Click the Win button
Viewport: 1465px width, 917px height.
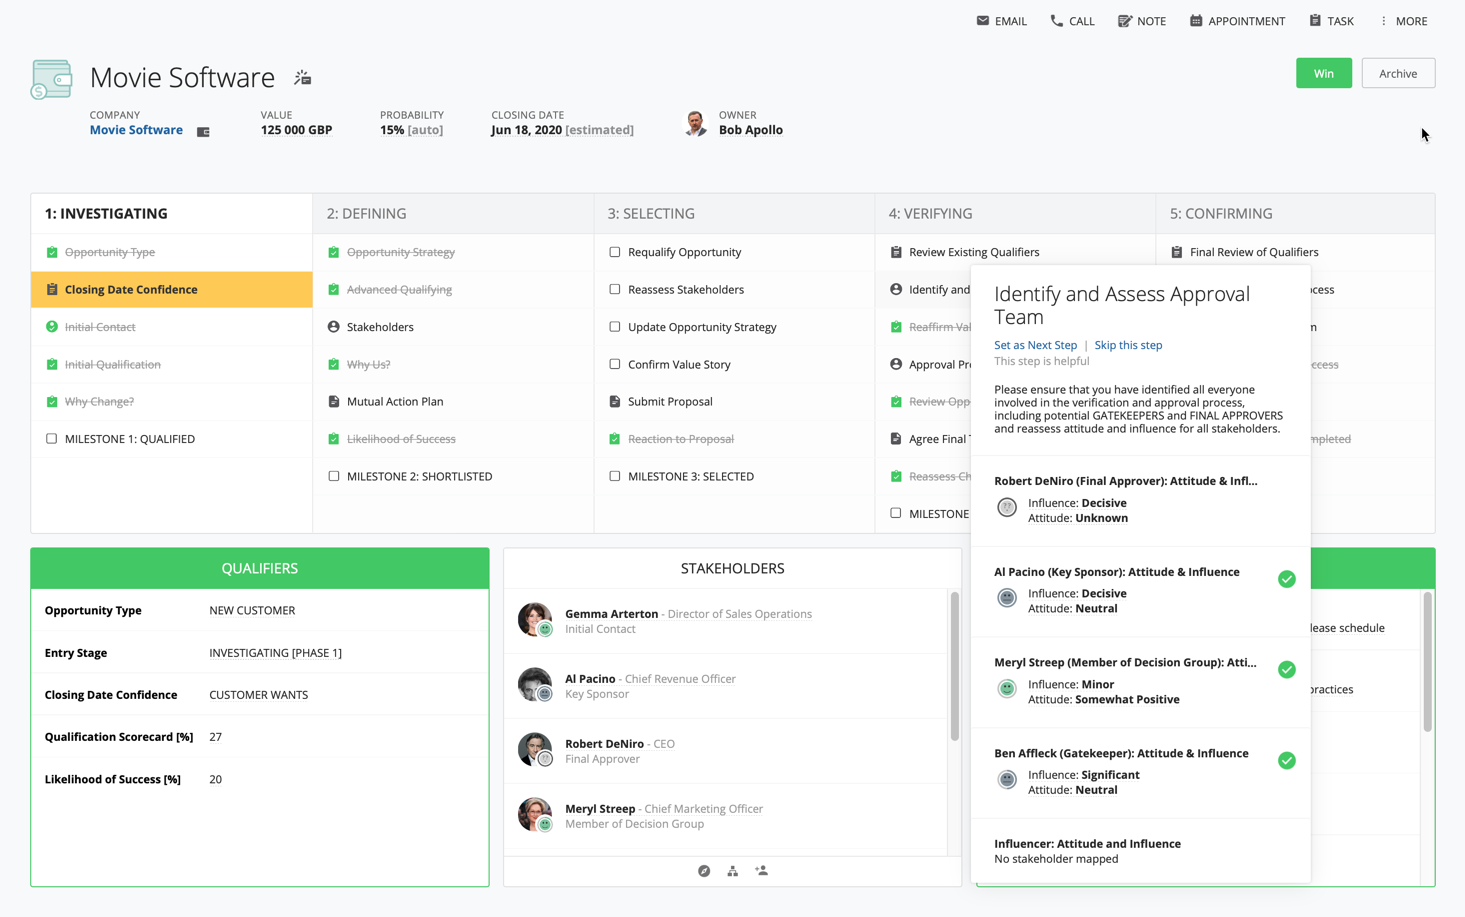(x=1323, y=73)
